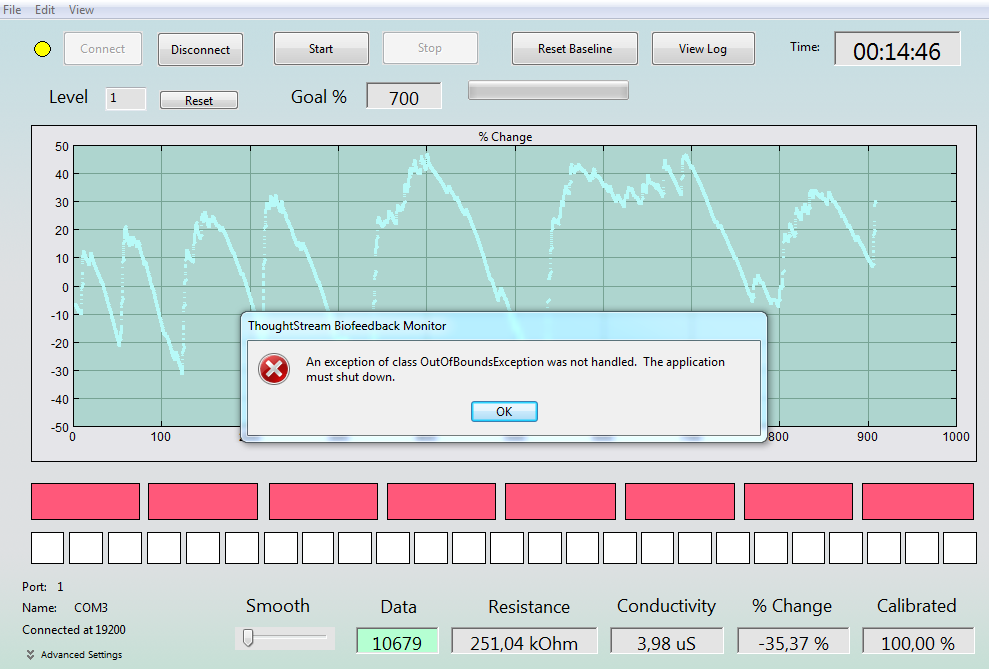Click the green Data value 10679

397,643
